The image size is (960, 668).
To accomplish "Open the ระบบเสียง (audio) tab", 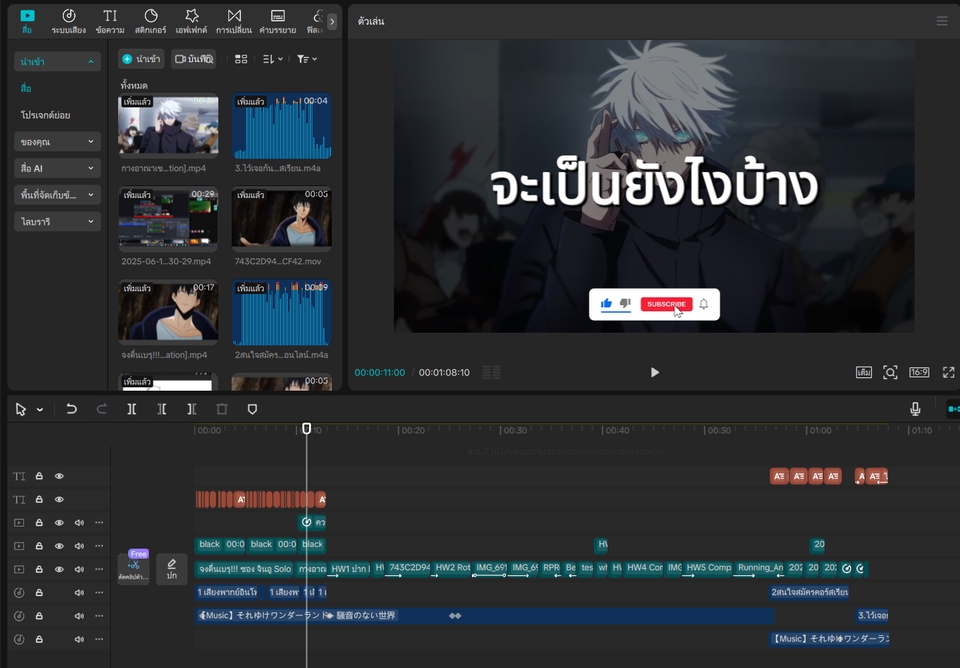I will [69, 21].
